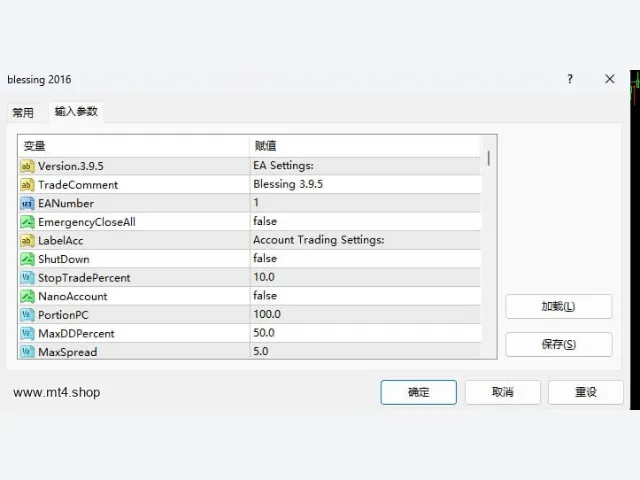
Task: Edit the Blessing 3.9.5 value cell
Action: tap(365, 184)
